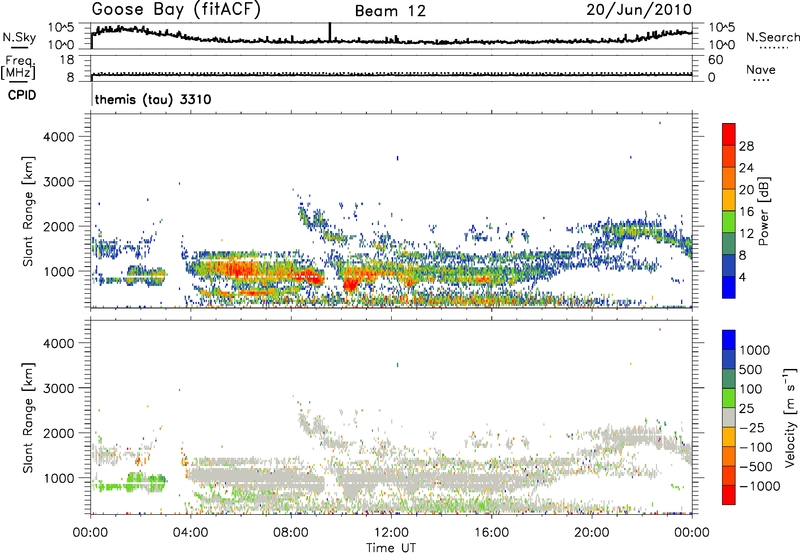This screenshot has width=800, height=554.
Task: Click the 'Time UT' axis title
Action: 391,548
